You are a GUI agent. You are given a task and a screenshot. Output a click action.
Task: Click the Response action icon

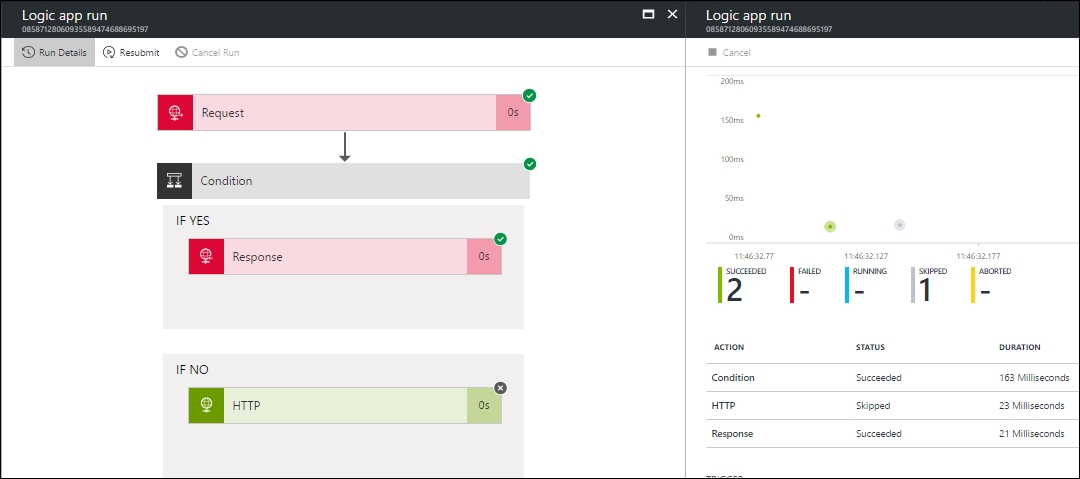[206, 256]
